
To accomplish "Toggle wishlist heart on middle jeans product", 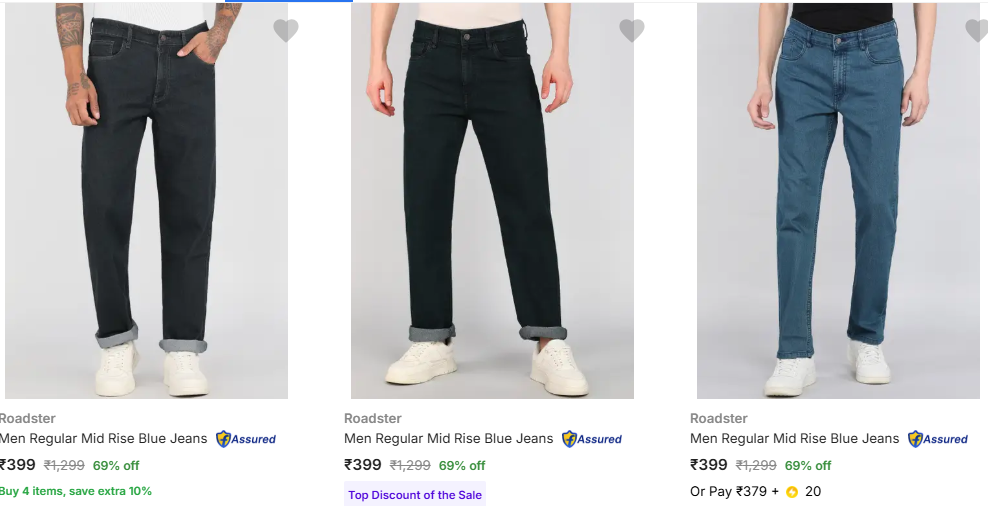I will (x=632, y=31).
